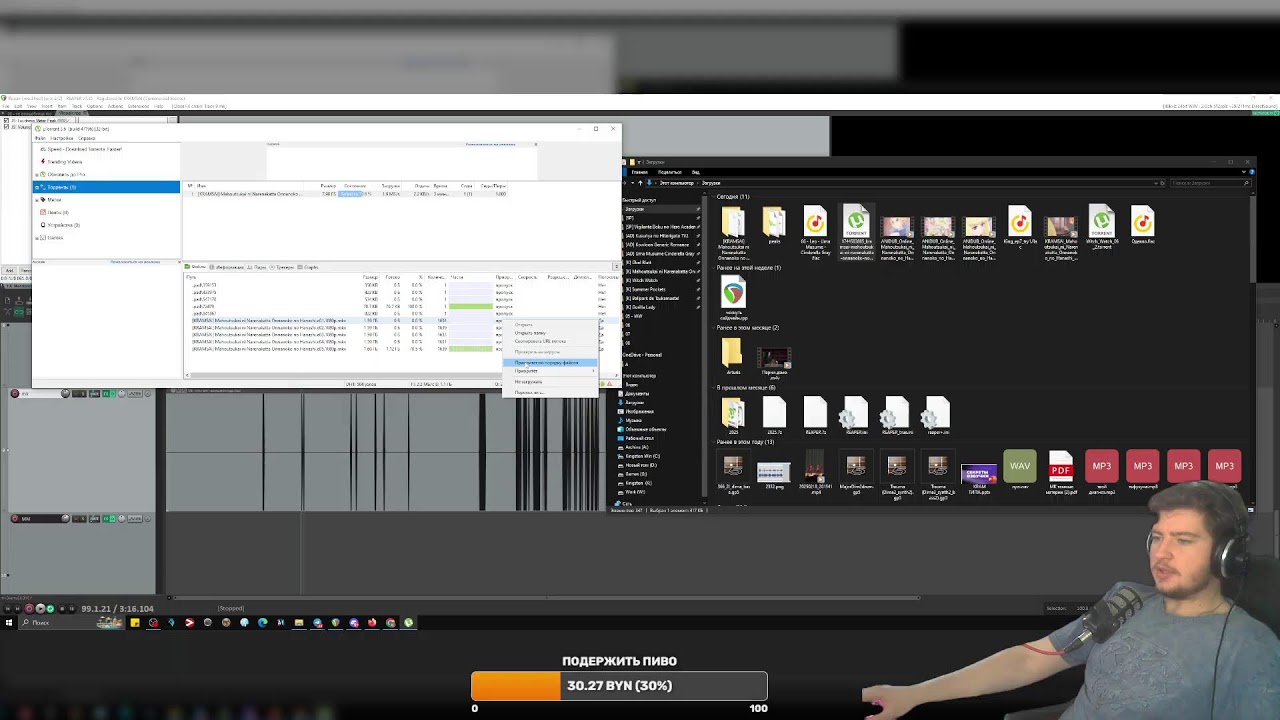Screen dimensions: 1280x720
Task: Click REAPER's play button in transport
Action: [x=40, y=608]
